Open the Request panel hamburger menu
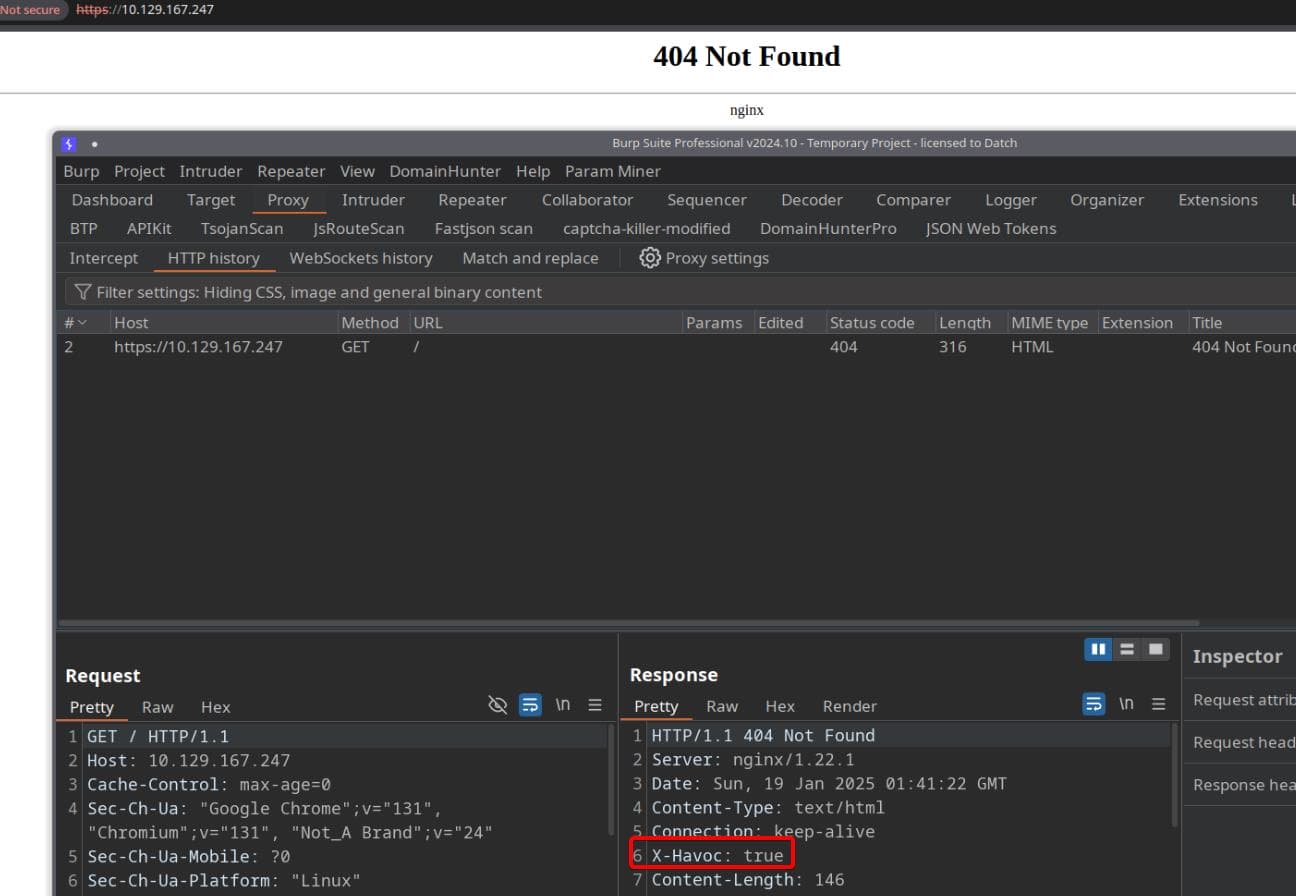 (595, 705)
